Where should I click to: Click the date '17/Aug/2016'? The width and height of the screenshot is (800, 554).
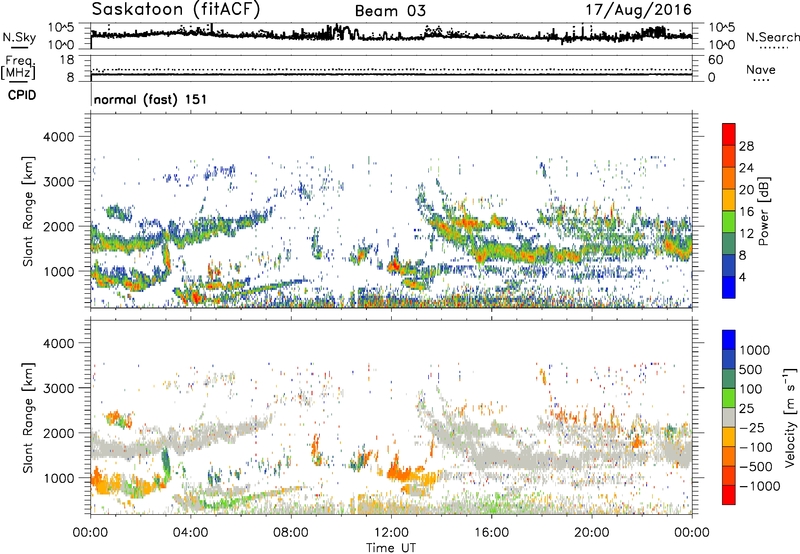click(638, 10)
